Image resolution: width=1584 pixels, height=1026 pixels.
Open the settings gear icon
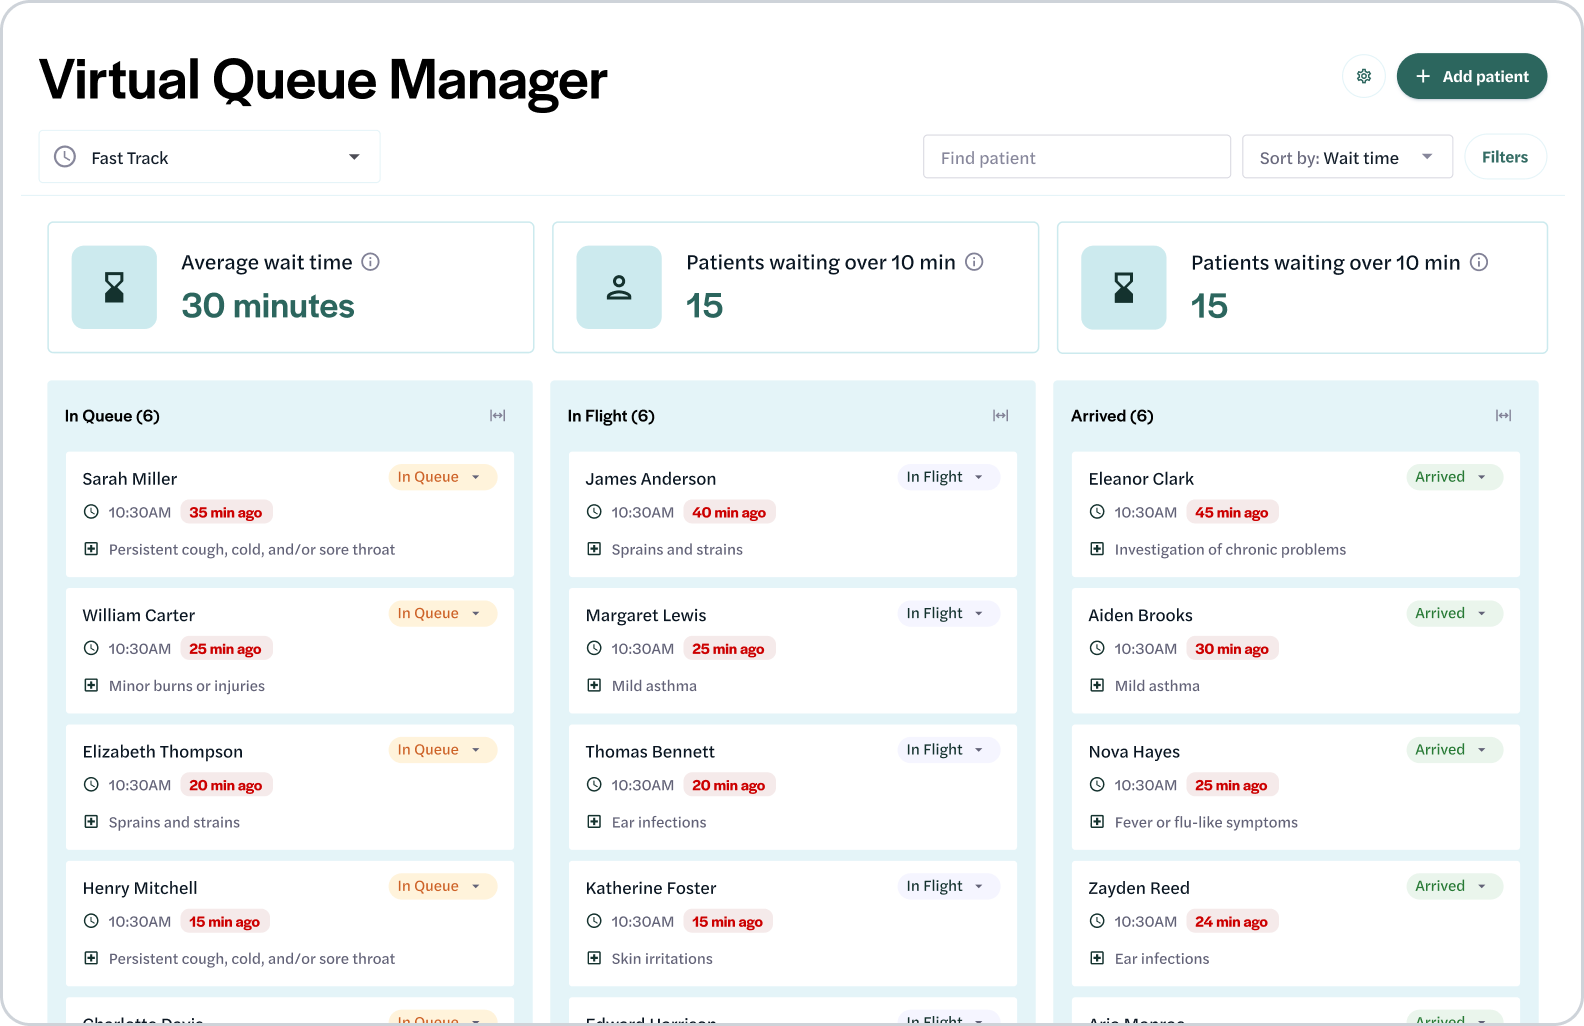click(x=1364, y=76)
